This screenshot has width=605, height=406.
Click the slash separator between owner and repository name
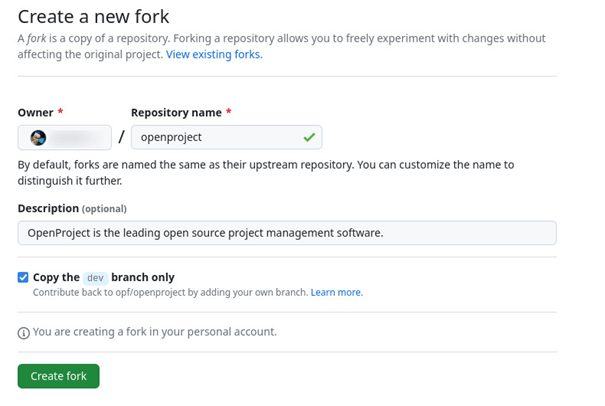[x=121, y=137]
